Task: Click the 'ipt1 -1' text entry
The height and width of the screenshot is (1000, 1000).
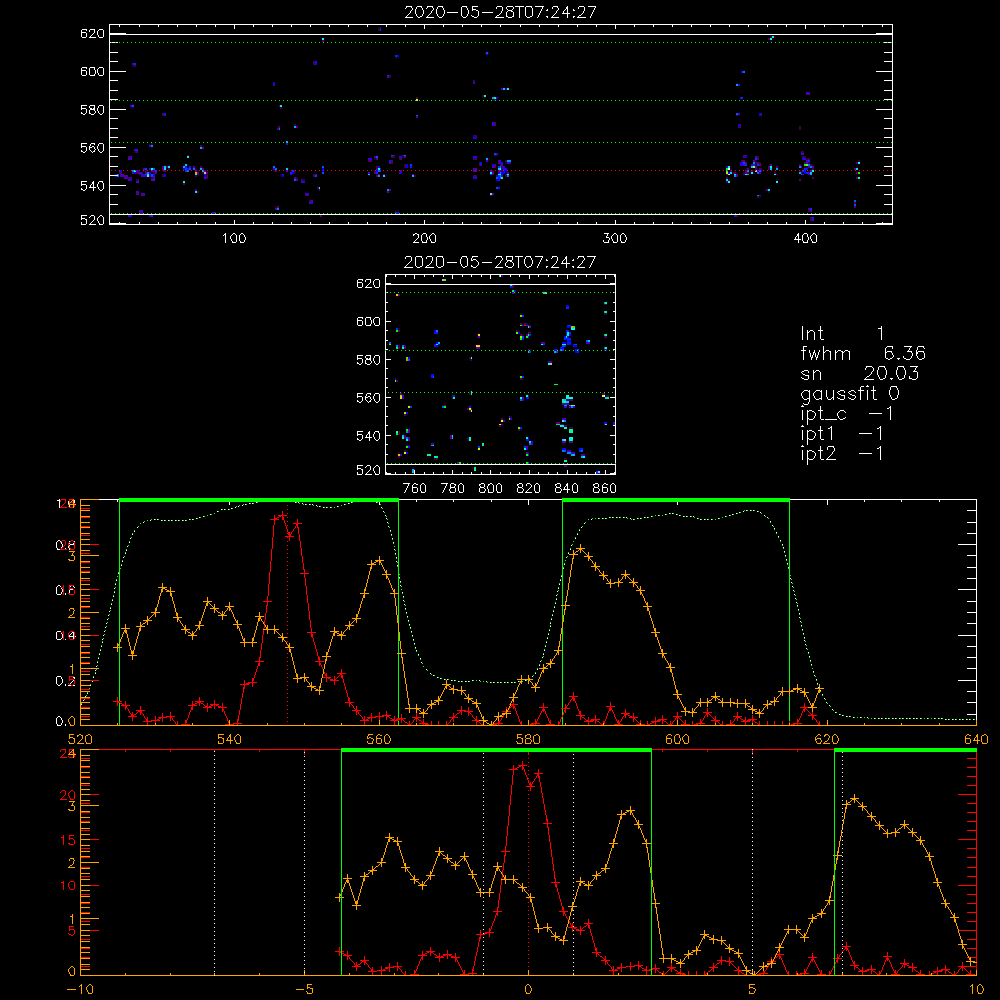Action: pos(842,434)
